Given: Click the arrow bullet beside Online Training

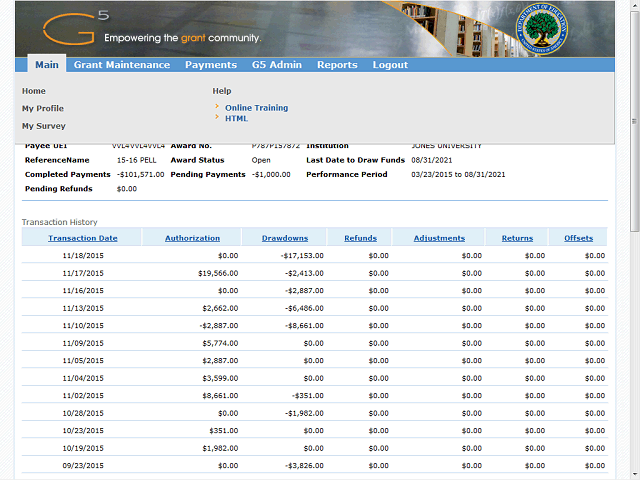Looking at the screenshot, I should click(217, 108).
